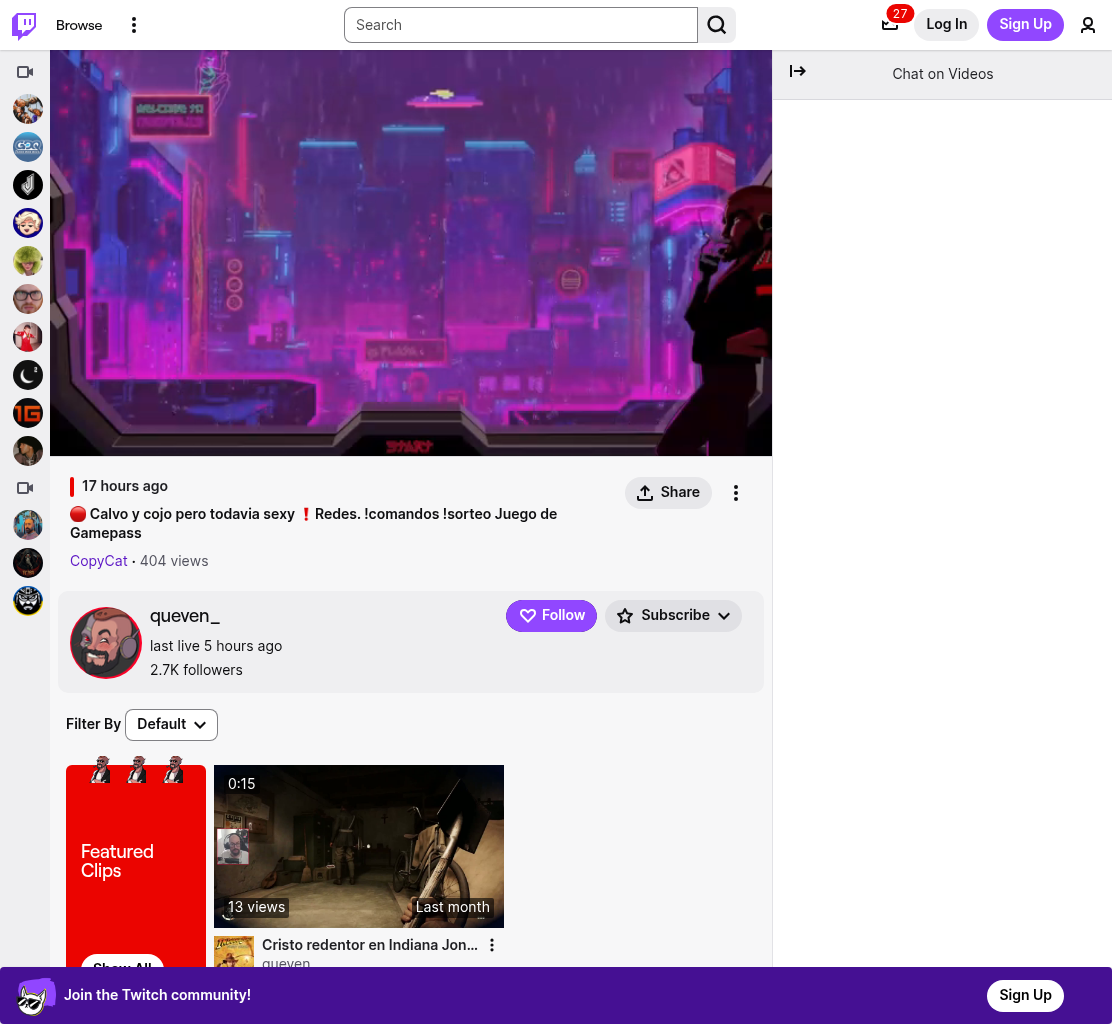Open sidebar channel with red dress avatar

(x=28, y=337)
